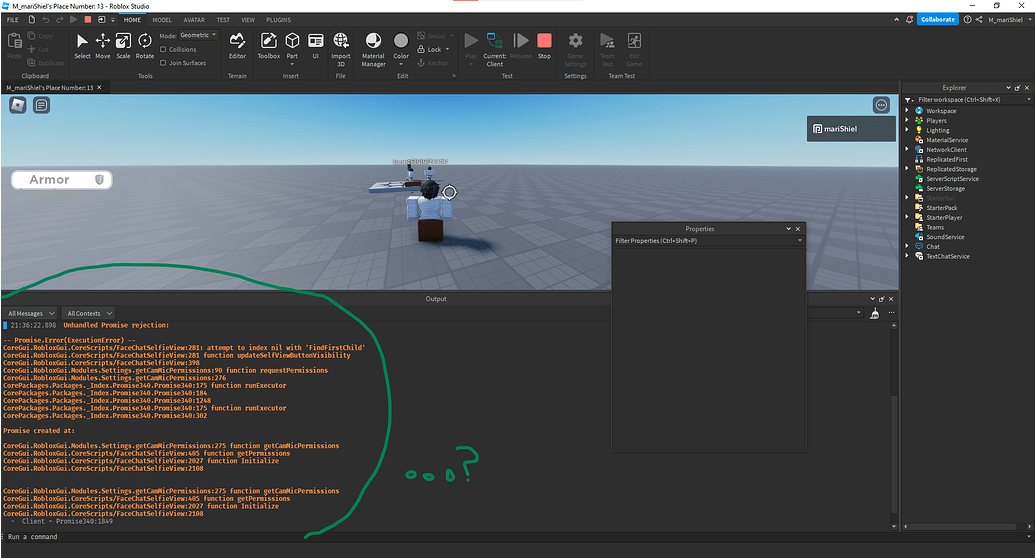Open the Terrain Editor

pyautogui.click(x=237, y=46)
